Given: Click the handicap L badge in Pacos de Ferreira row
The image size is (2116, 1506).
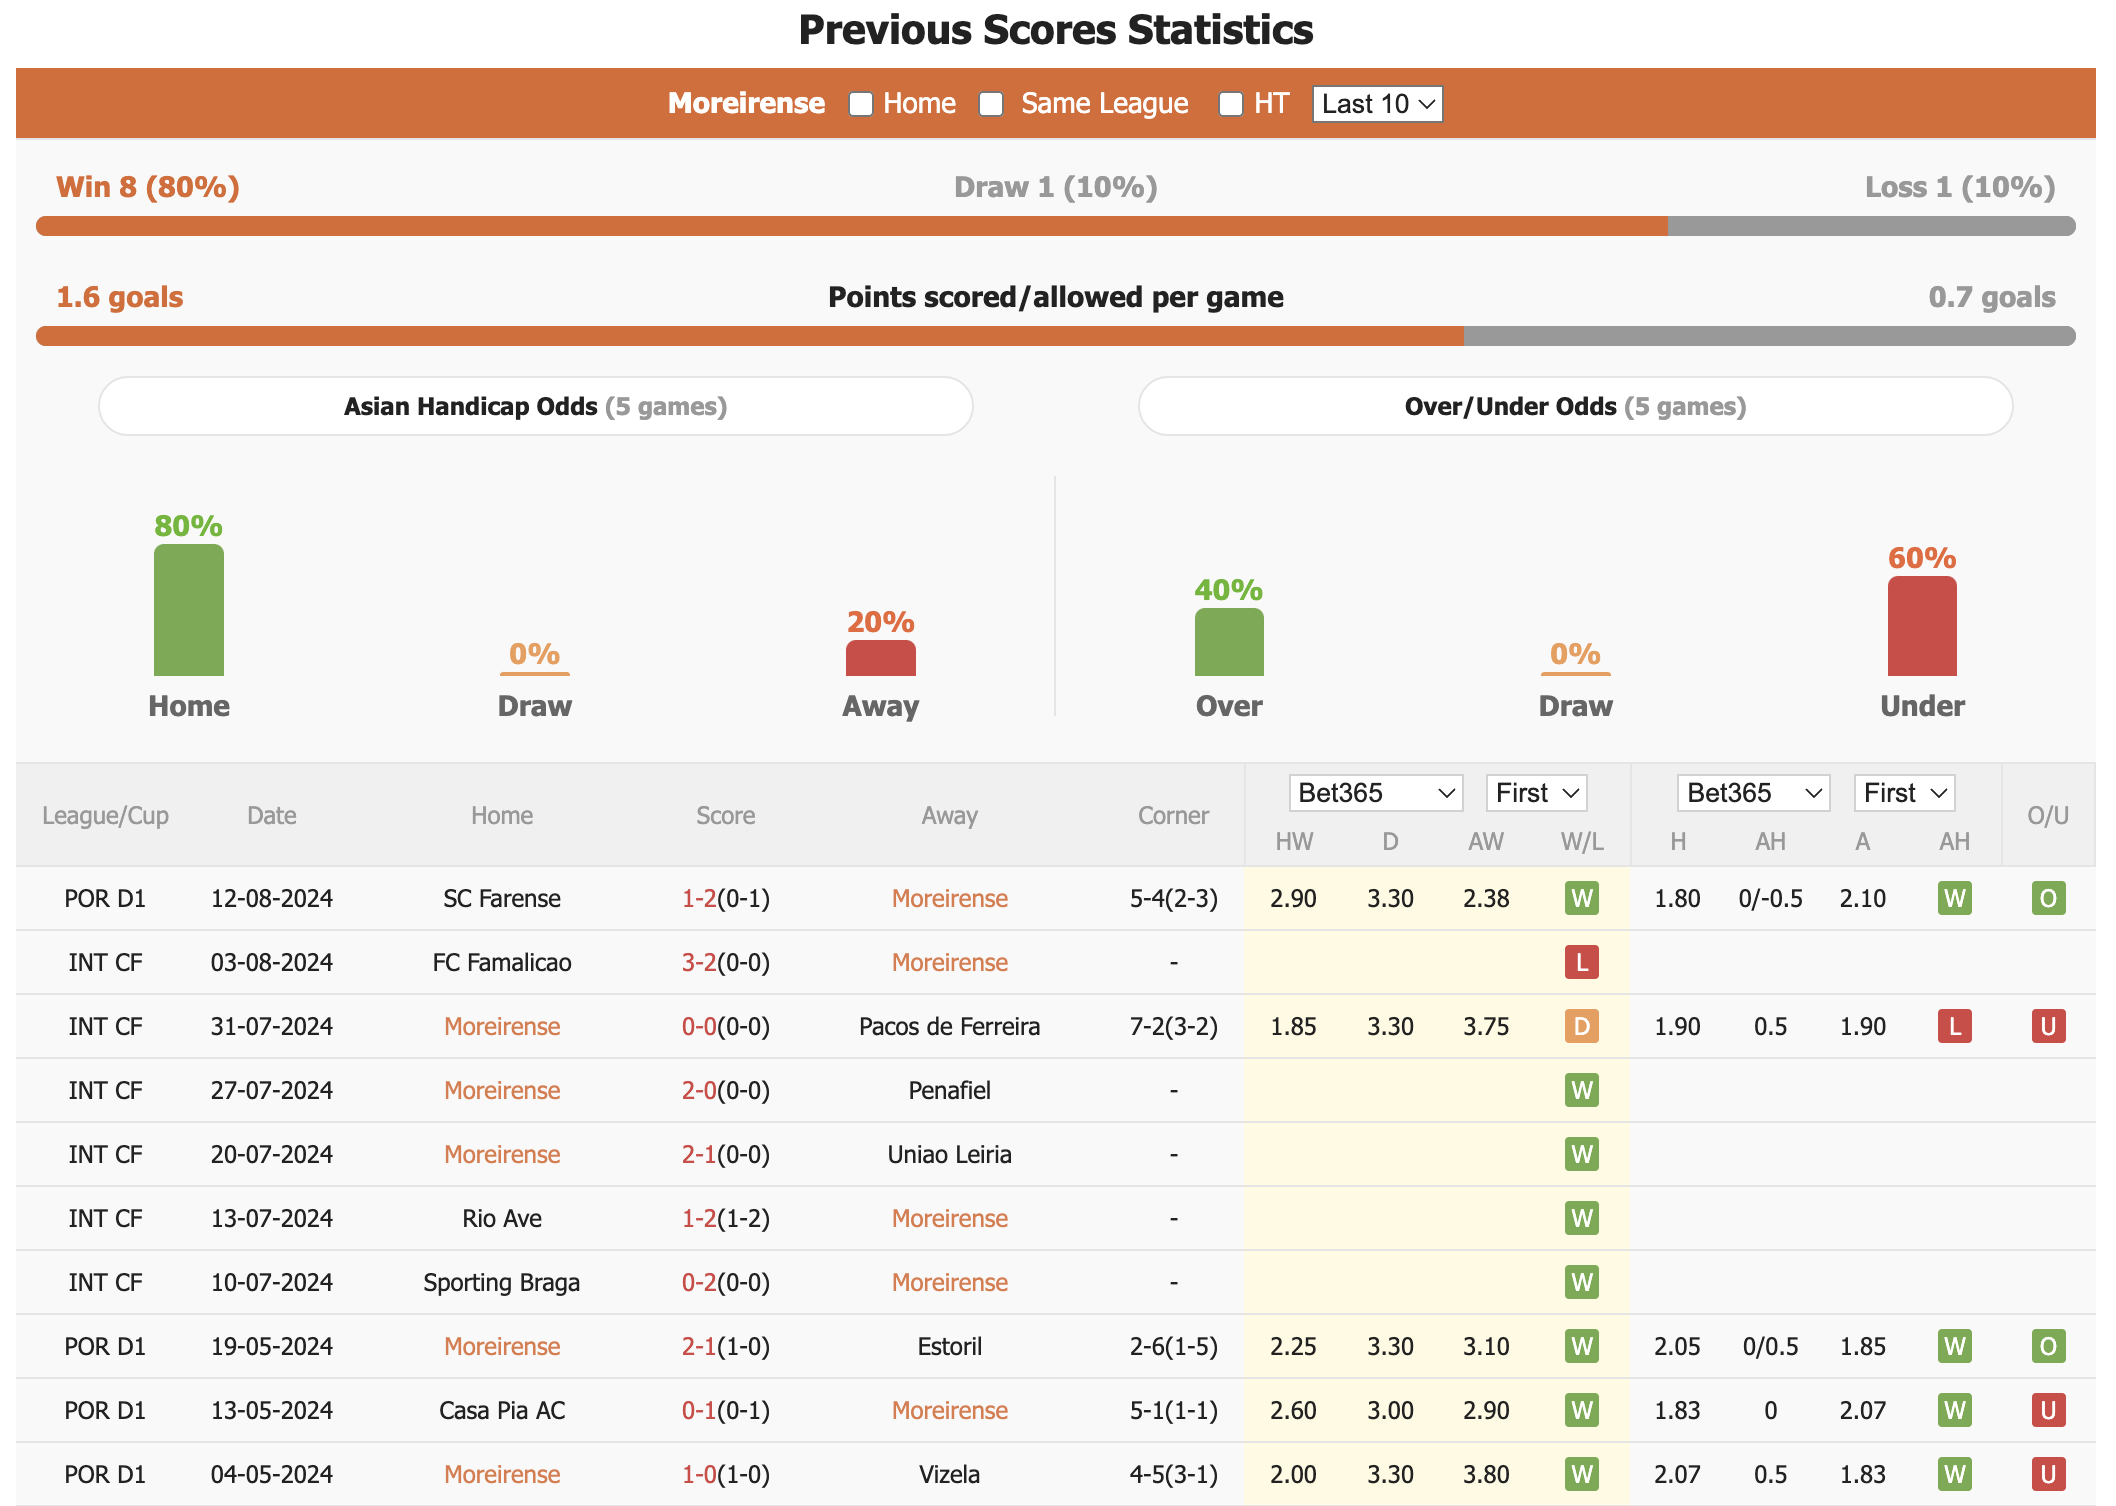Looking at the screenshot, I should click(x=1955, y=1026).
